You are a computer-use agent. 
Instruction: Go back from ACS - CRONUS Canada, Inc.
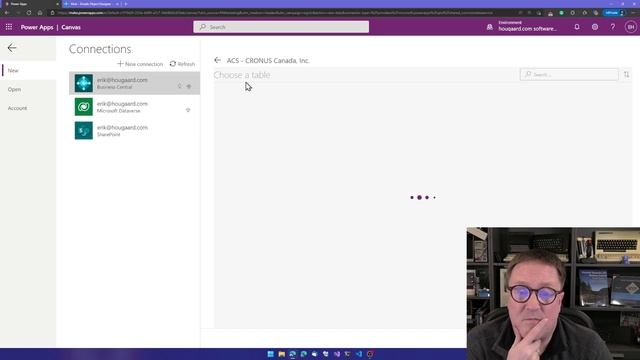coord(217,60)
